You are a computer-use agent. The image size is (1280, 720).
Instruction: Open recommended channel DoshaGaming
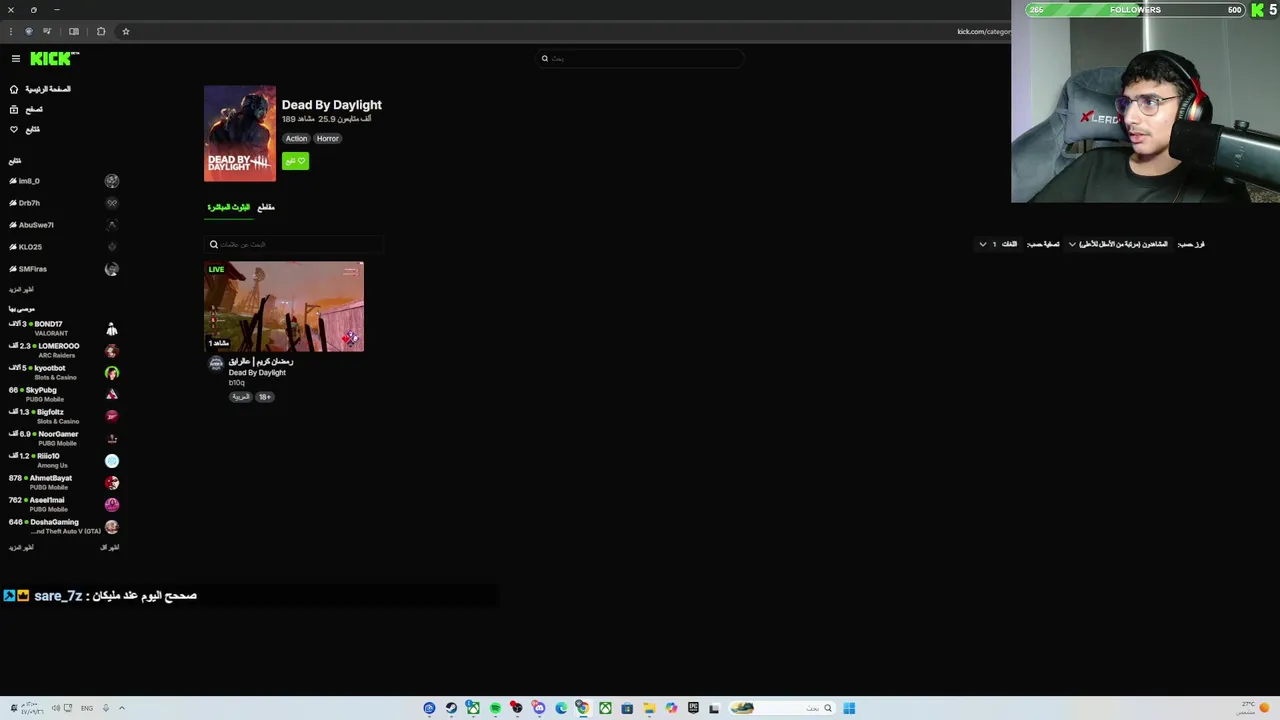pyautogui.click(x=64, y=526)
